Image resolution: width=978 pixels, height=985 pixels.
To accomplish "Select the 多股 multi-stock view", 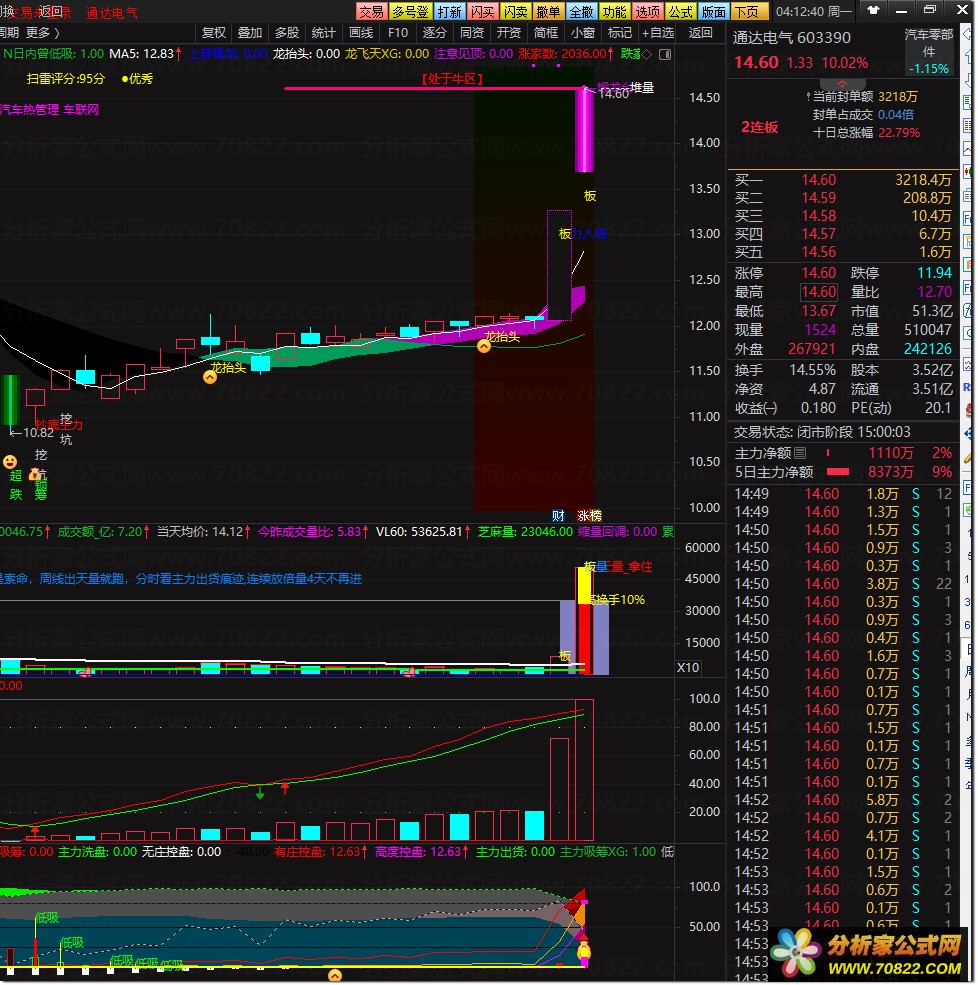I will 287,33.
